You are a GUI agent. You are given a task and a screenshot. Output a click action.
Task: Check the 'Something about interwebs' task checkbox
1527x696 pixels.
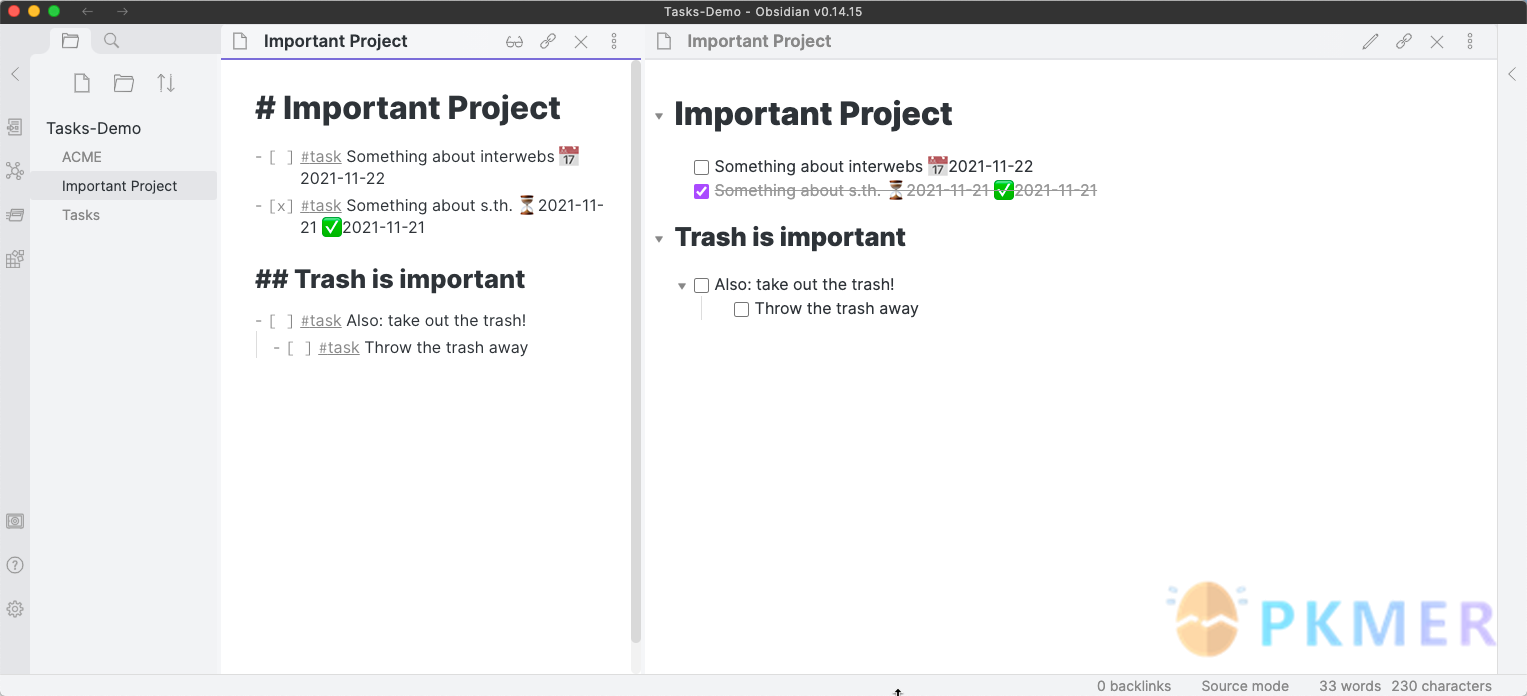[x=702, y=167]
